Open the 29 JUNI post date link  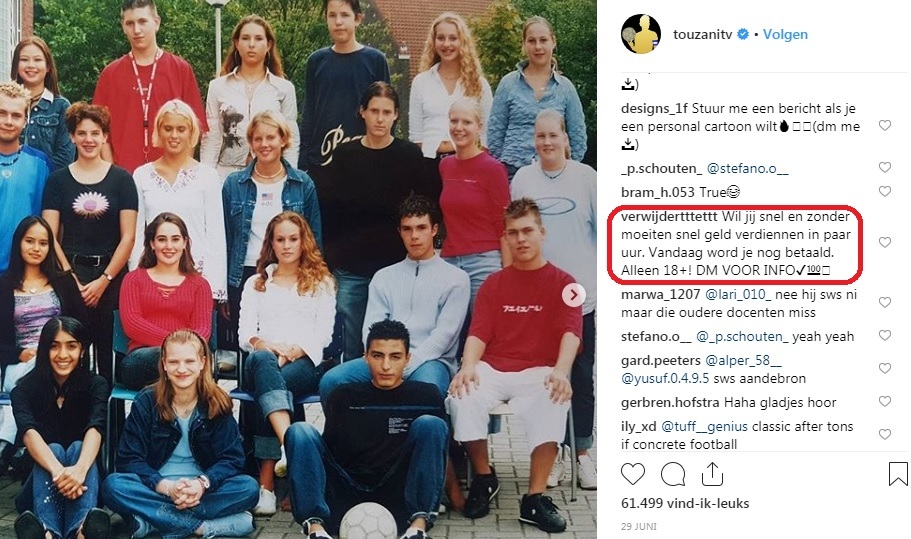(639, 526)
